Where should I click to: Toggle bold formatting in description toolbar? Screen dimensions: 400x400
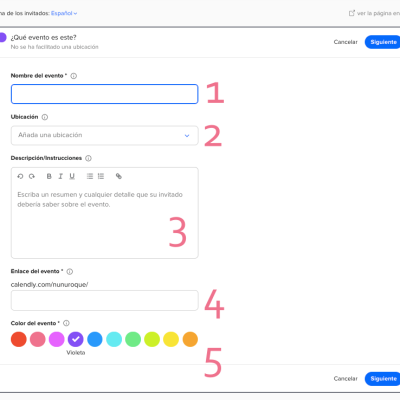click(49, 176)
